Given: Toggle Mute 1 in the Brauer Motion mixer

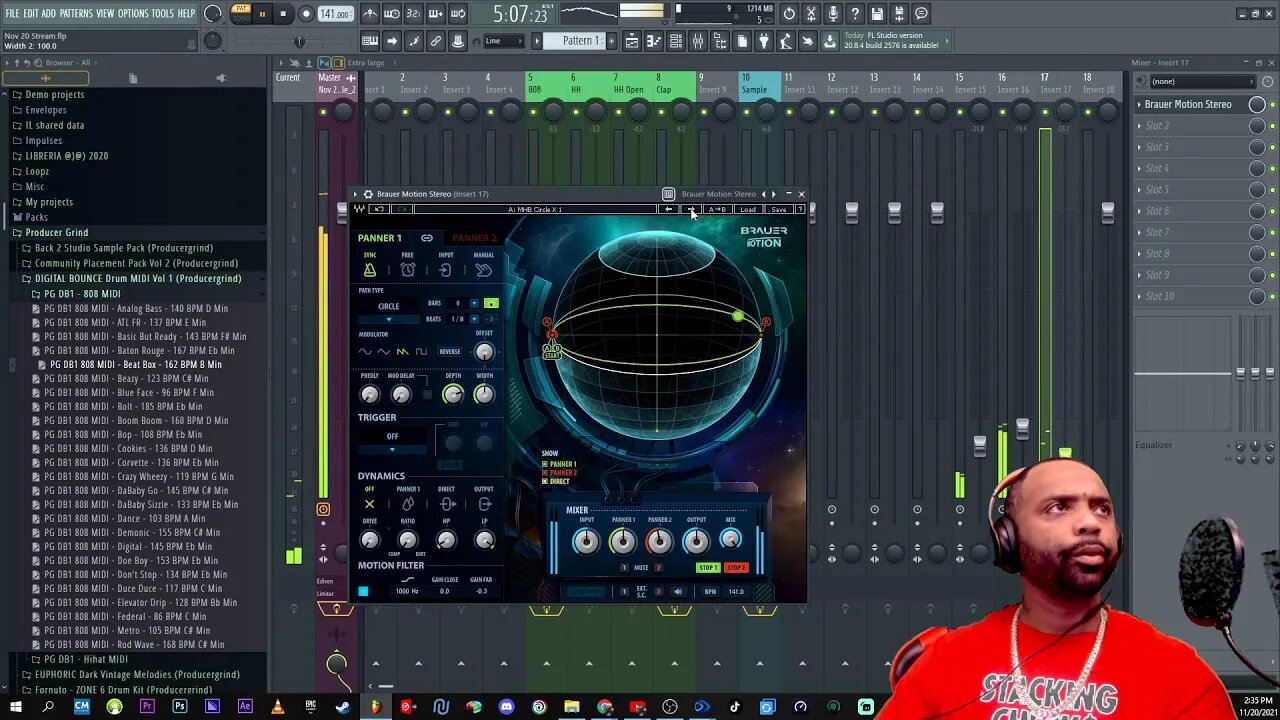Looking at the screenshot, I should click(x=624, y=567).
